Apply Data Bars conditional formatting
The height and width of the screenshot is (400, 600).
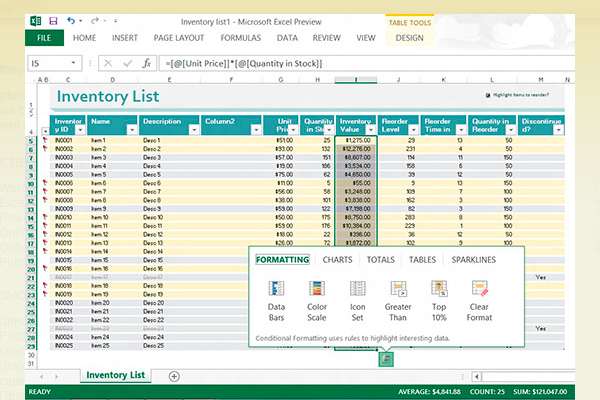277,290
